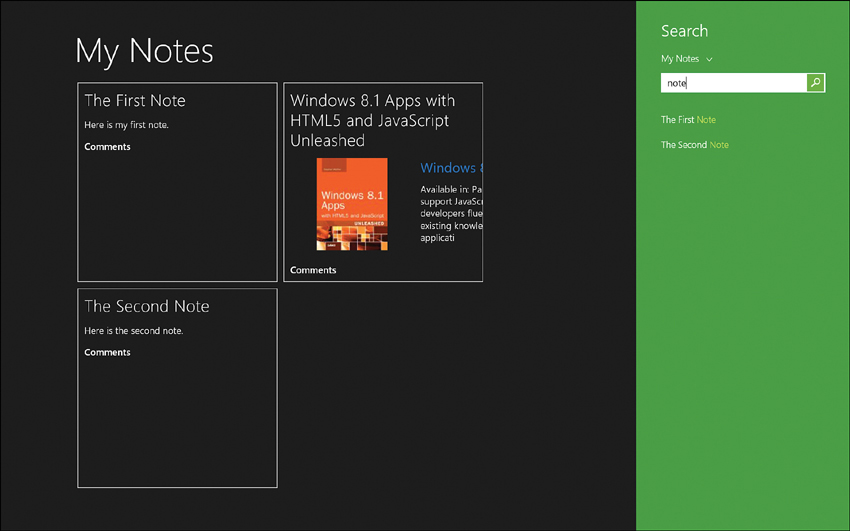The width and height of the screenshot is (850, 531).
Task: Click Comments in The Second Note
Action: pos(107,353)
